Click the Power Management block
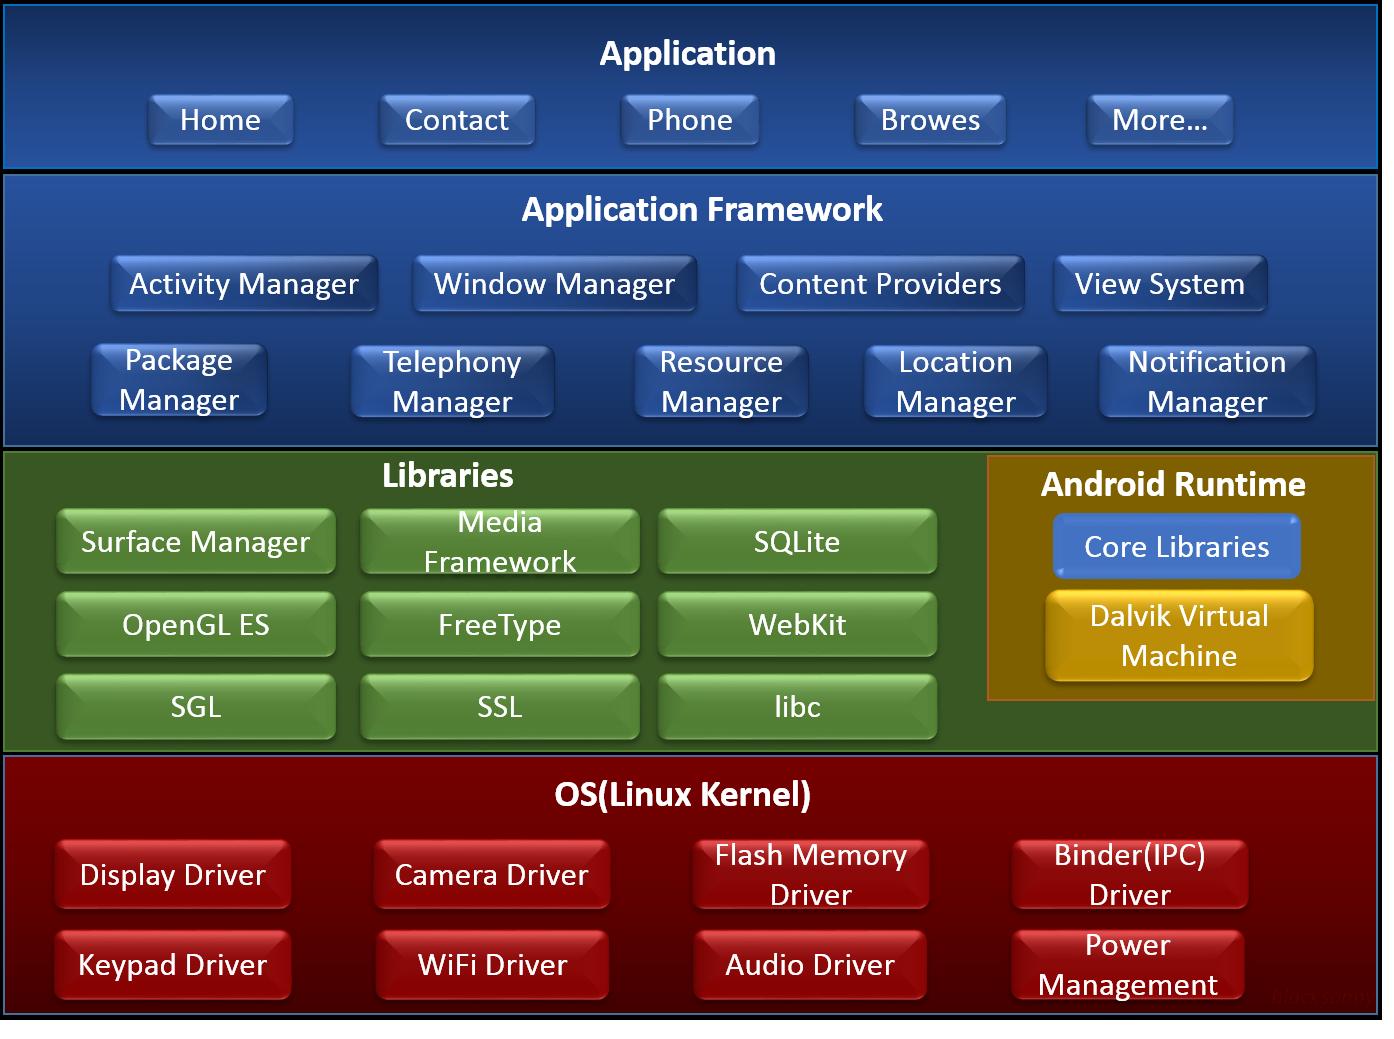Image resolution: width=1394 pixels, height=1039 pixels. tap(1126, 964)
